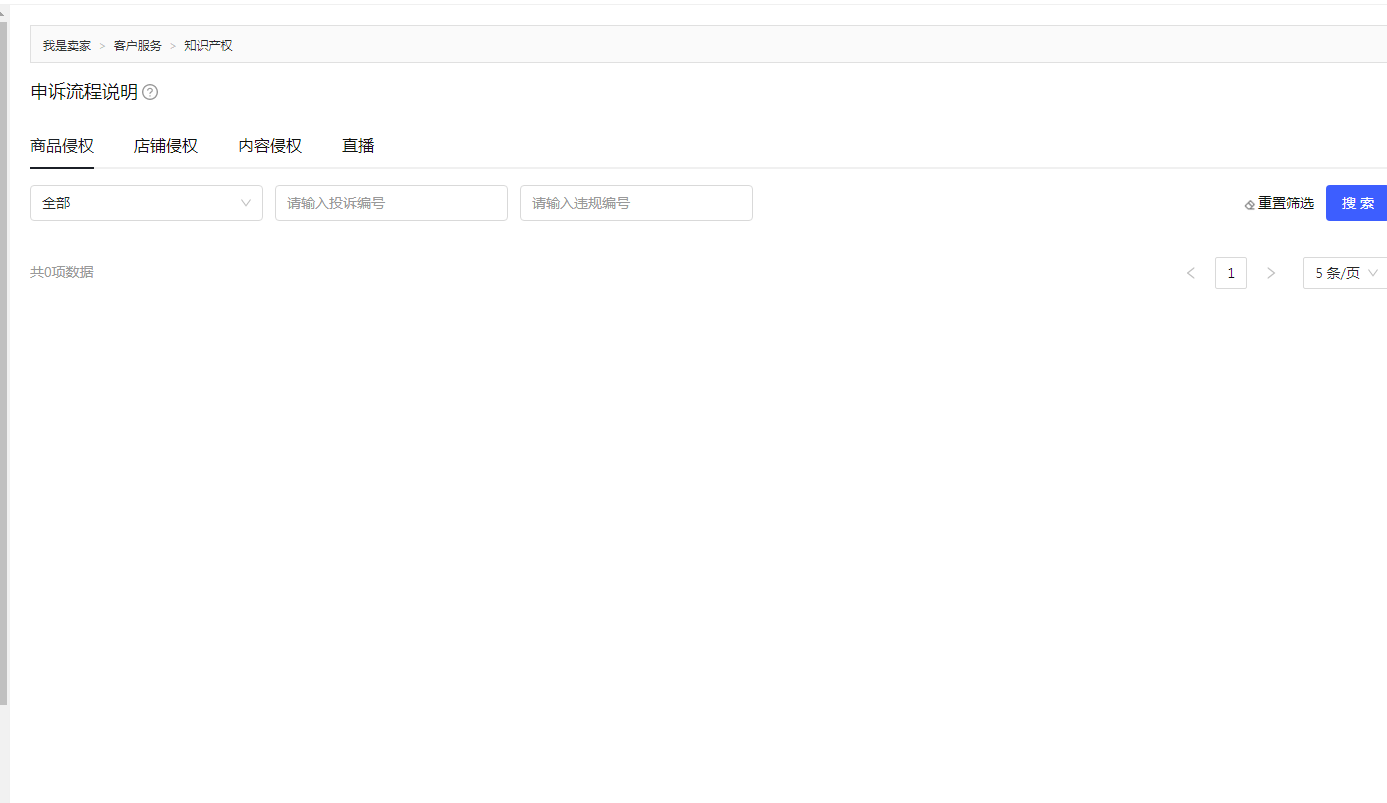The width and height of the screenshot is (1387, 803).
Task: Open the 申诉流程说明 help question-mark icon
Action: click(x=150, y=92)
